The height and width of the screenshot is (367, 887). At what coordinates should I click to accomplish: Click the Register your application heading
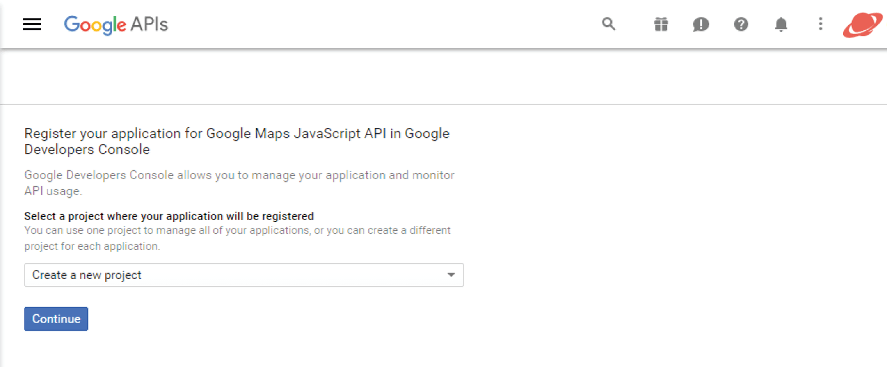[237, 141]
